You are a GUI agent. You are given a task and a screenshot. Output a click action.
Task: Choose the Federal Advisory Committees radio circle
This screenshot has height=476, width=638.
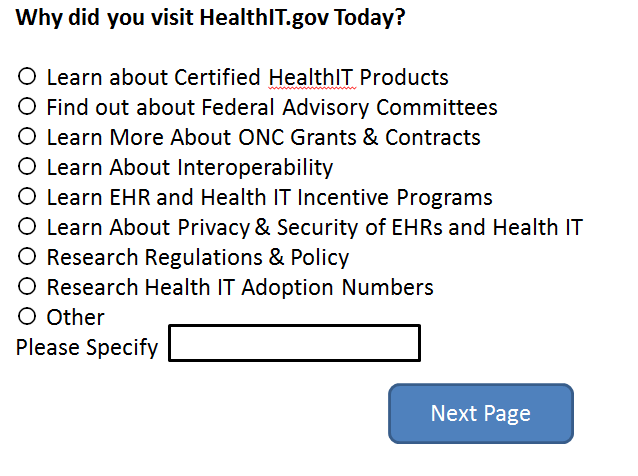click(x=27, y=106)
